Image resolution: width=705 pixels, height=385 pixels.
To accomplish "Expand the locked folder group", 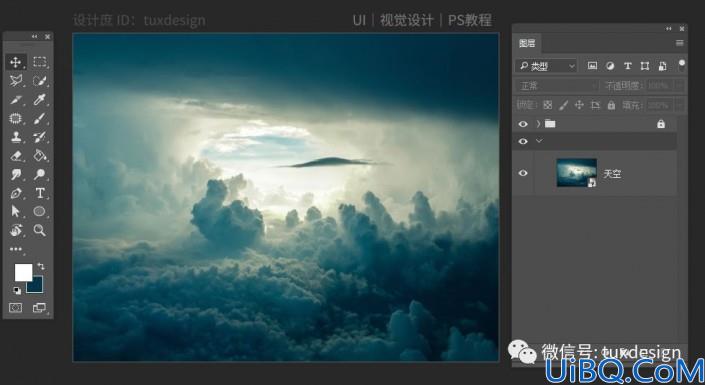I will pos(538,124).
